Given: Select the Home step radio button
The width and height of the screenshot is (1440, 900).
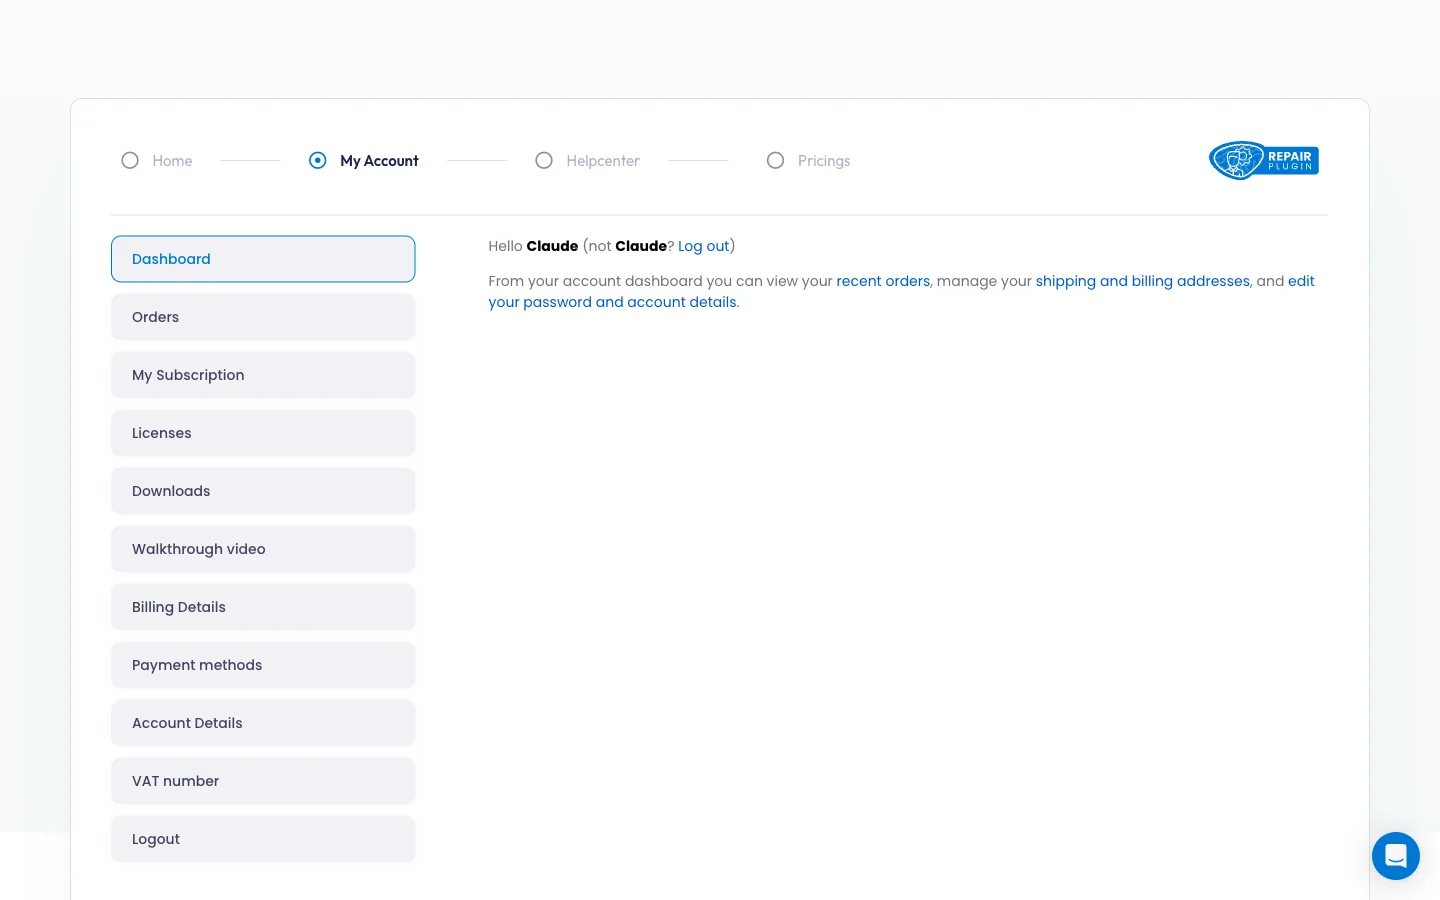Looking at the screenshot, I should point(130,160).
